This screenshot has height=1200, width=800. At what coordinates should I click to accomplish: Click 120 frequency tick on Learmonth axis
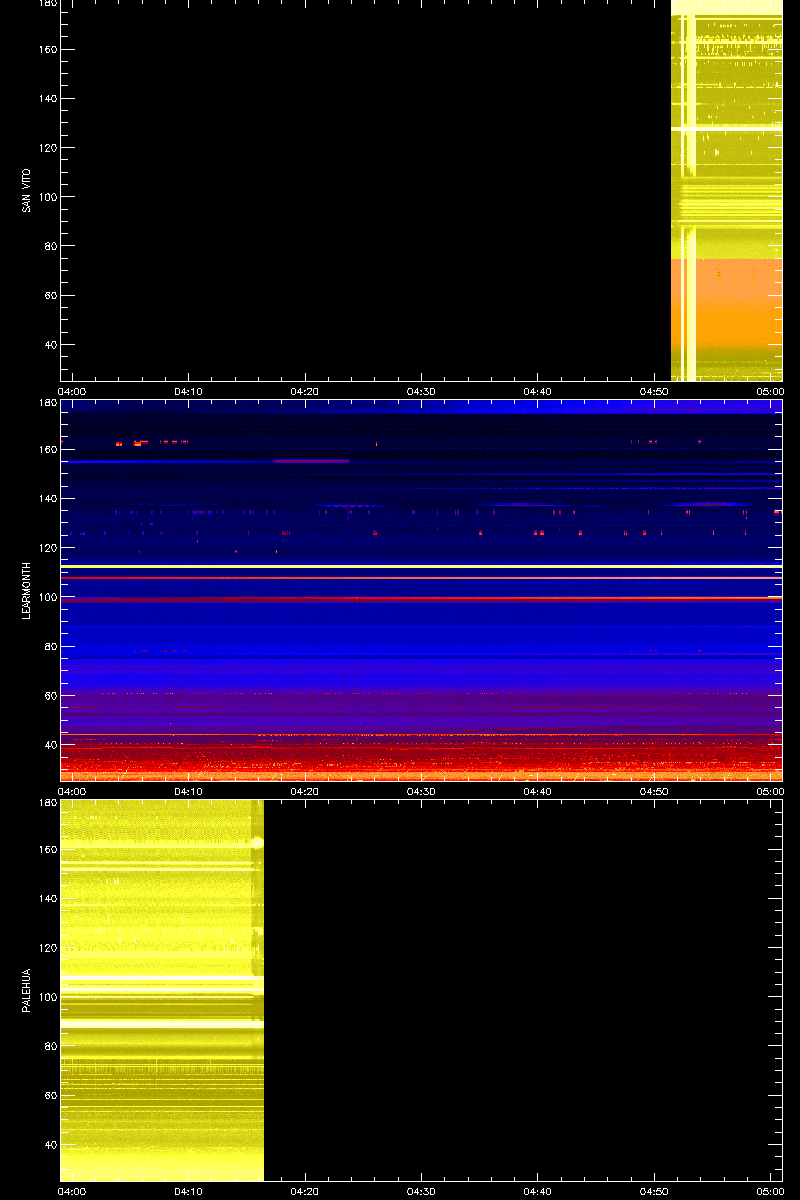click(x=47, y=548)
